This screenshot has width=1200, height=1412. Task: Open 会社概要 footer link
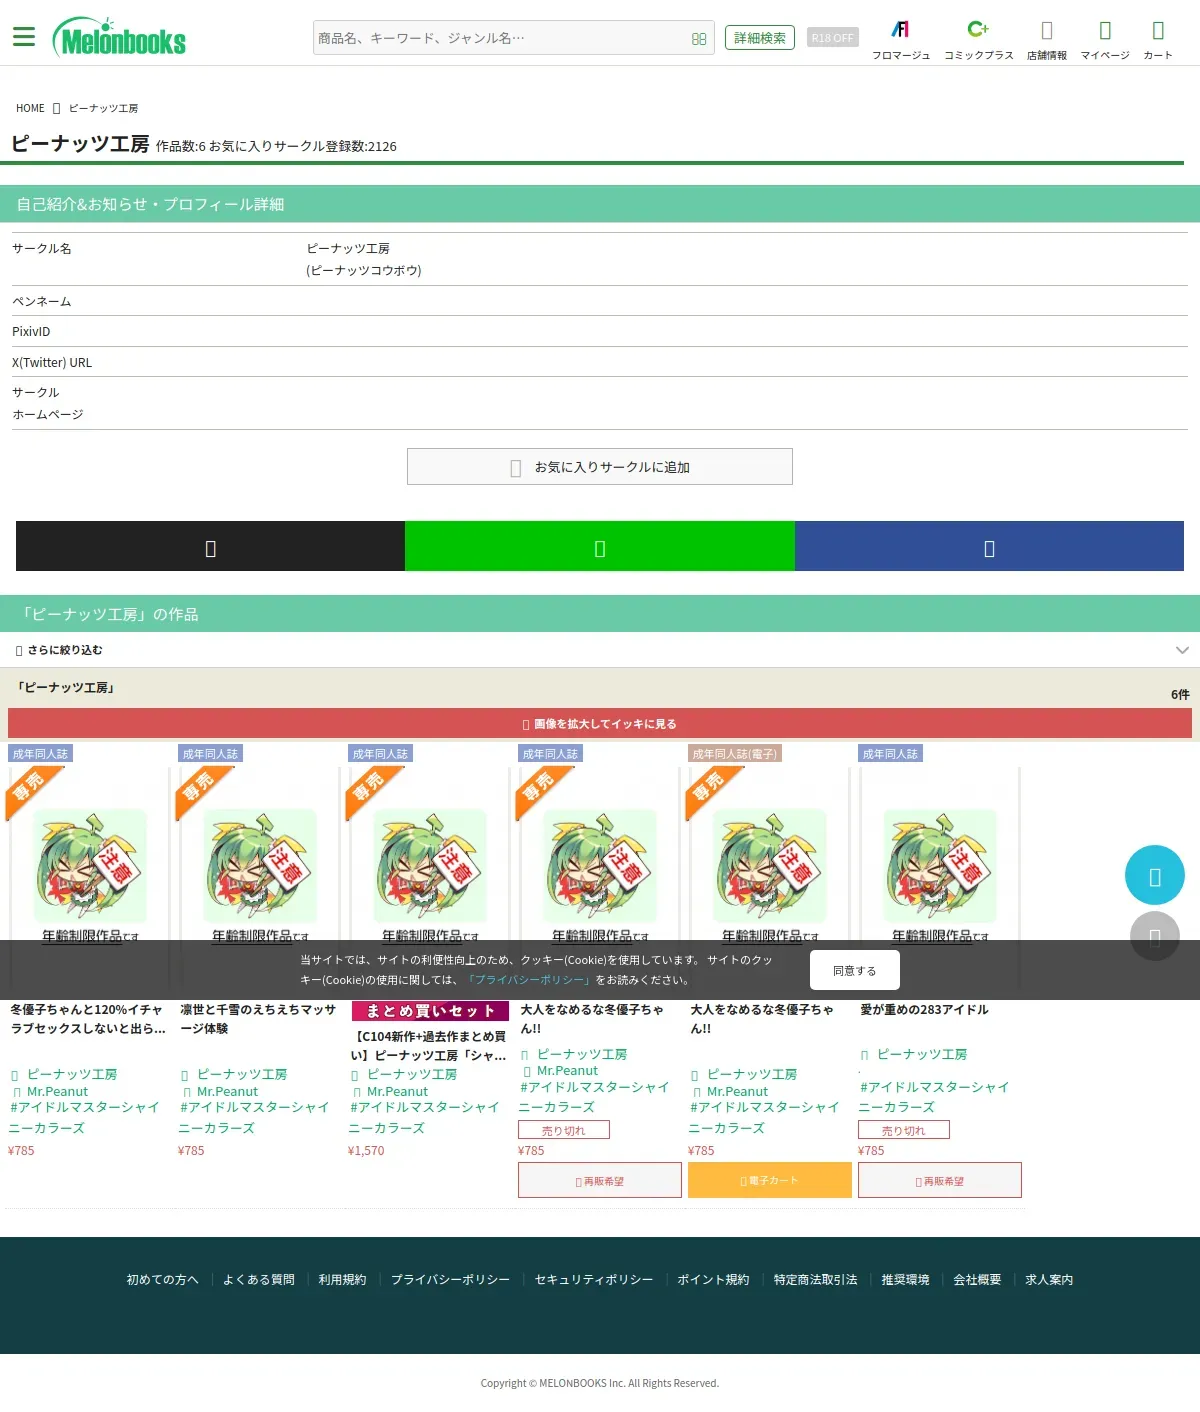click(x=977, y=1279)
